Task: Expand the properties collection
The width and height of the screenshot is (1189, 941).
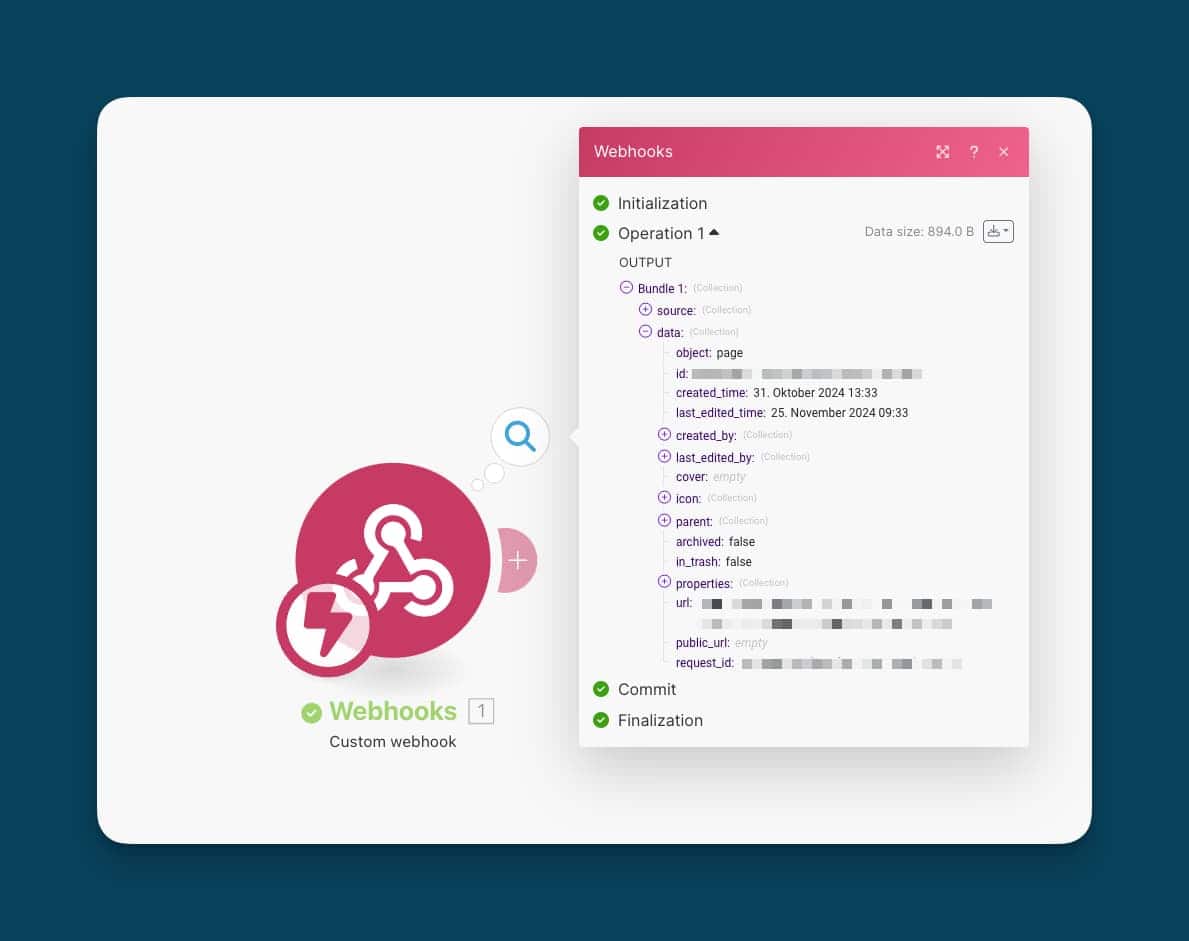Action: (x=664, y=582)
